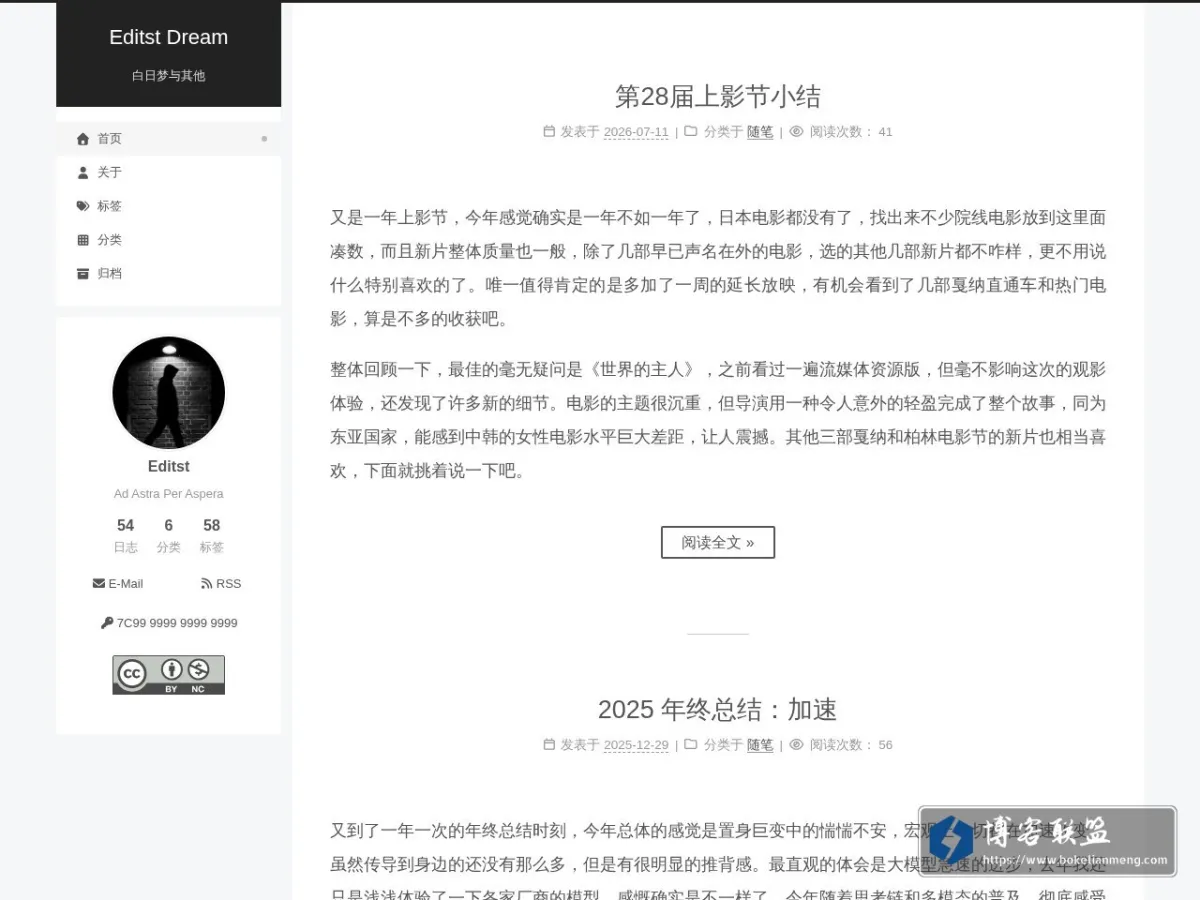This screenshot has width=1200, height=900.
Task: Click calendar icon under 第28届上影节小结 title
Action: [x=549, y=131]
